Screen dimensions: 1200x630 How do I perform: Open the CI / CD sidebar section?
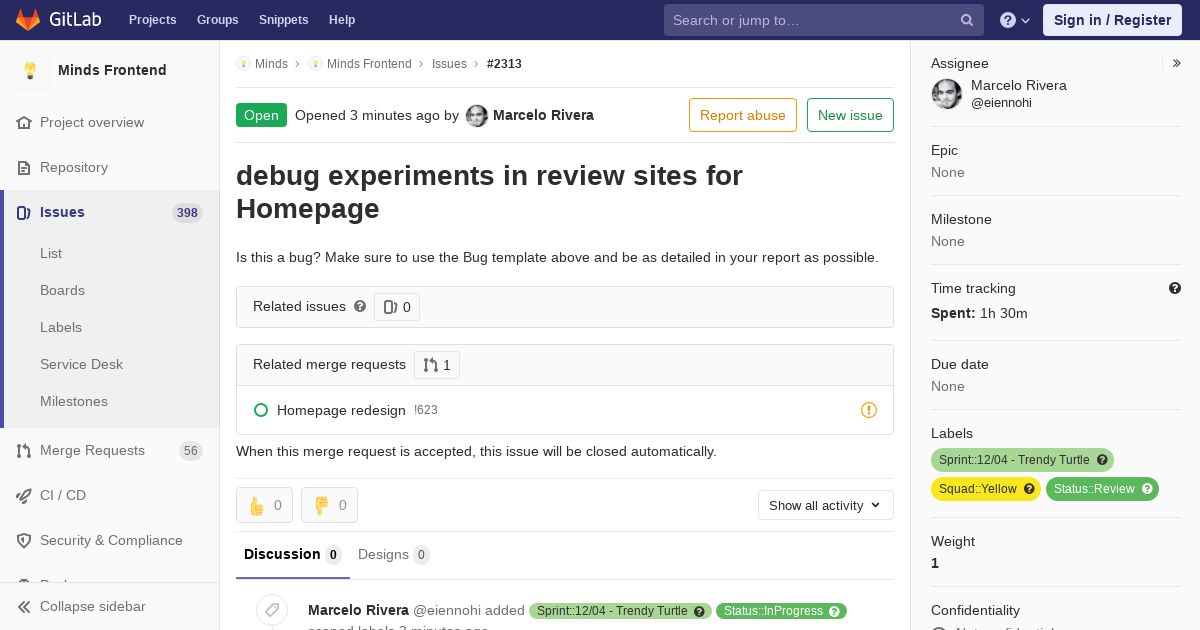[x=63, y=495]
